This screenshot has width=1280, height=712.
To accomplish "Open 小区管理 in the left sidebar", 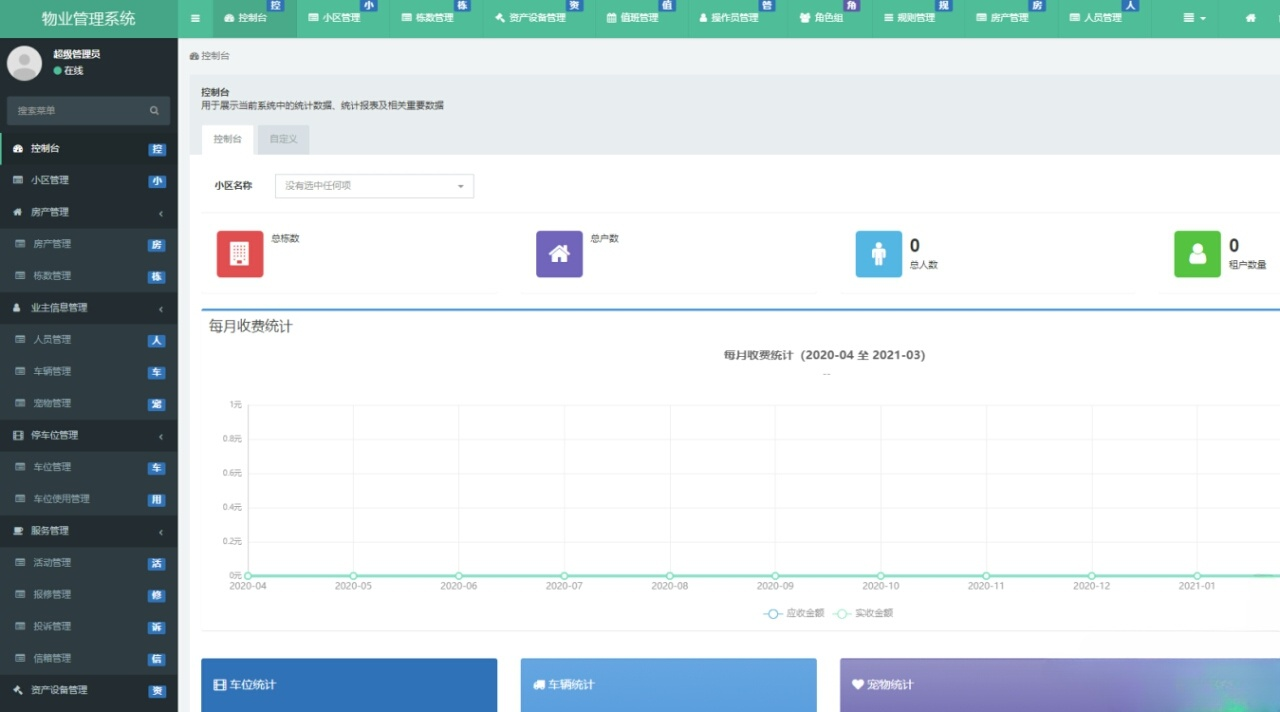I will point(89,181).
